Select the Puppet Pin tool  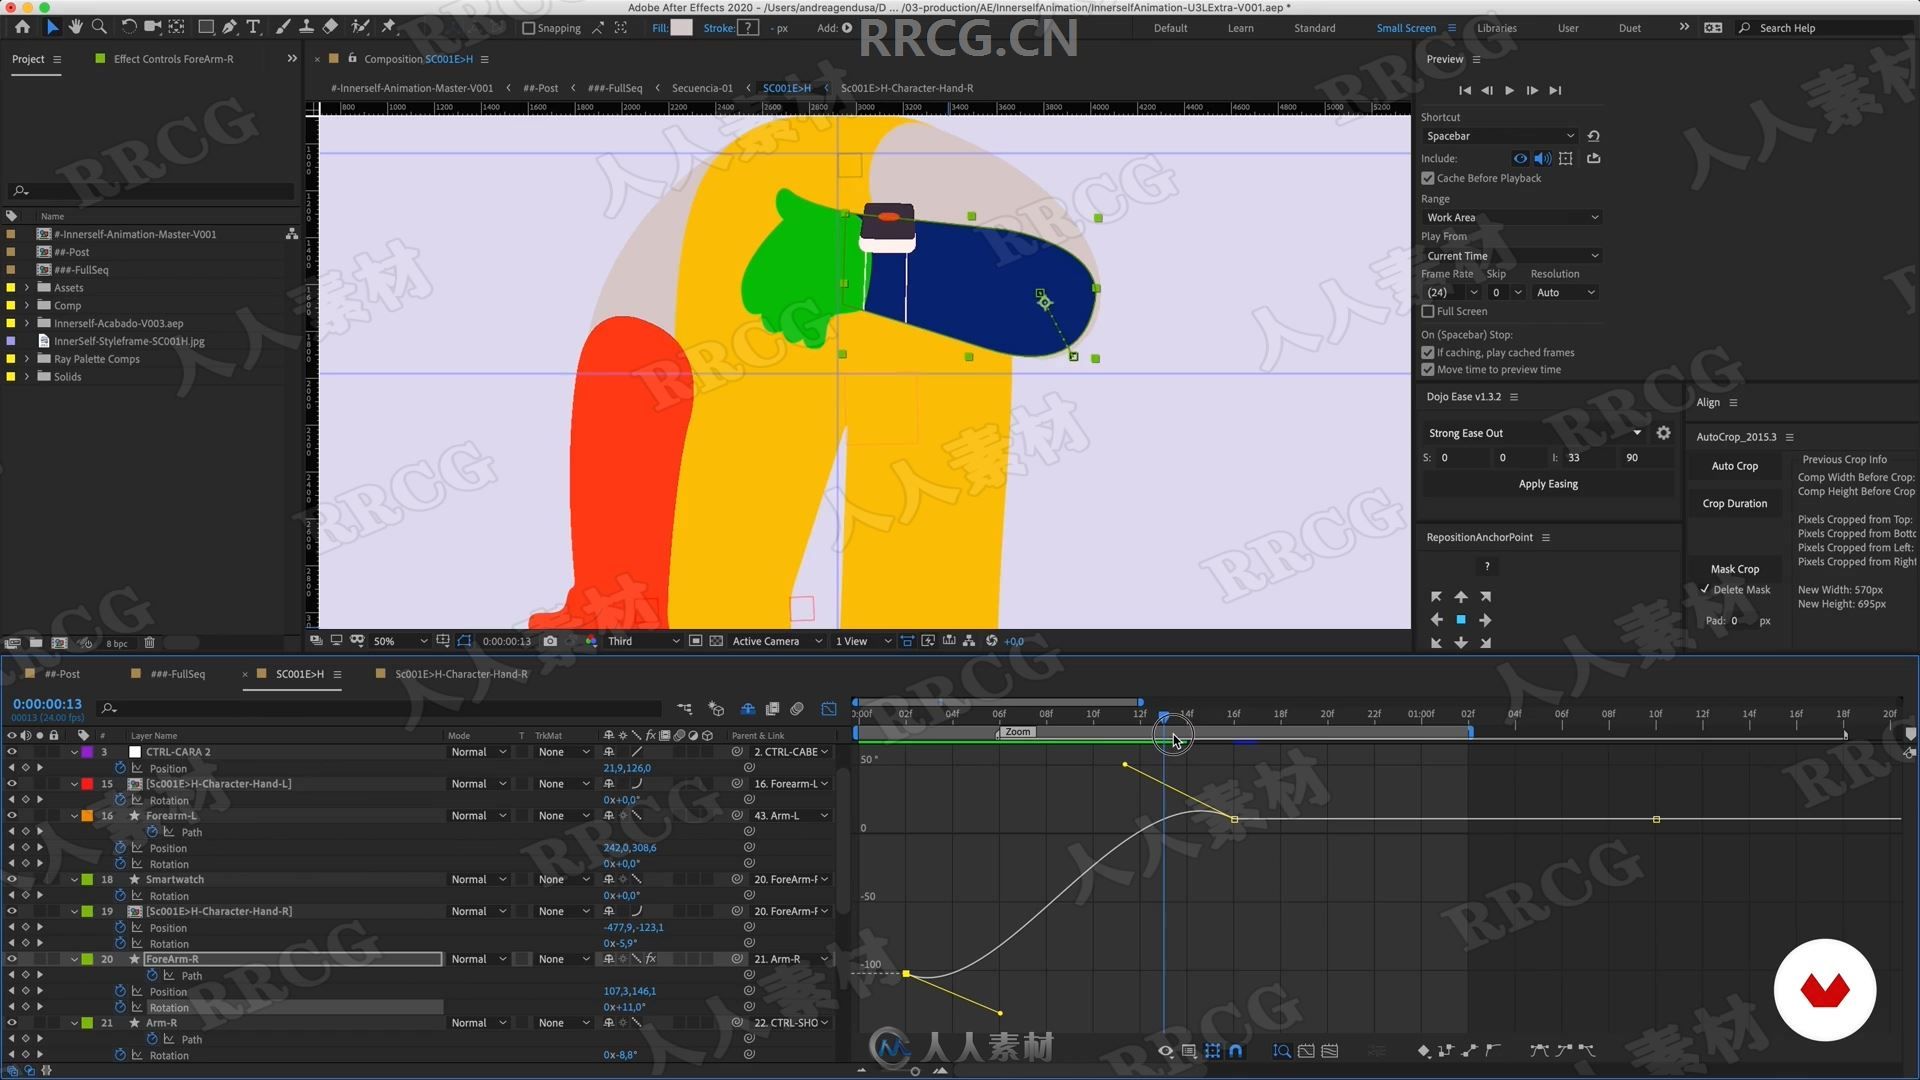tap(389, 27)
